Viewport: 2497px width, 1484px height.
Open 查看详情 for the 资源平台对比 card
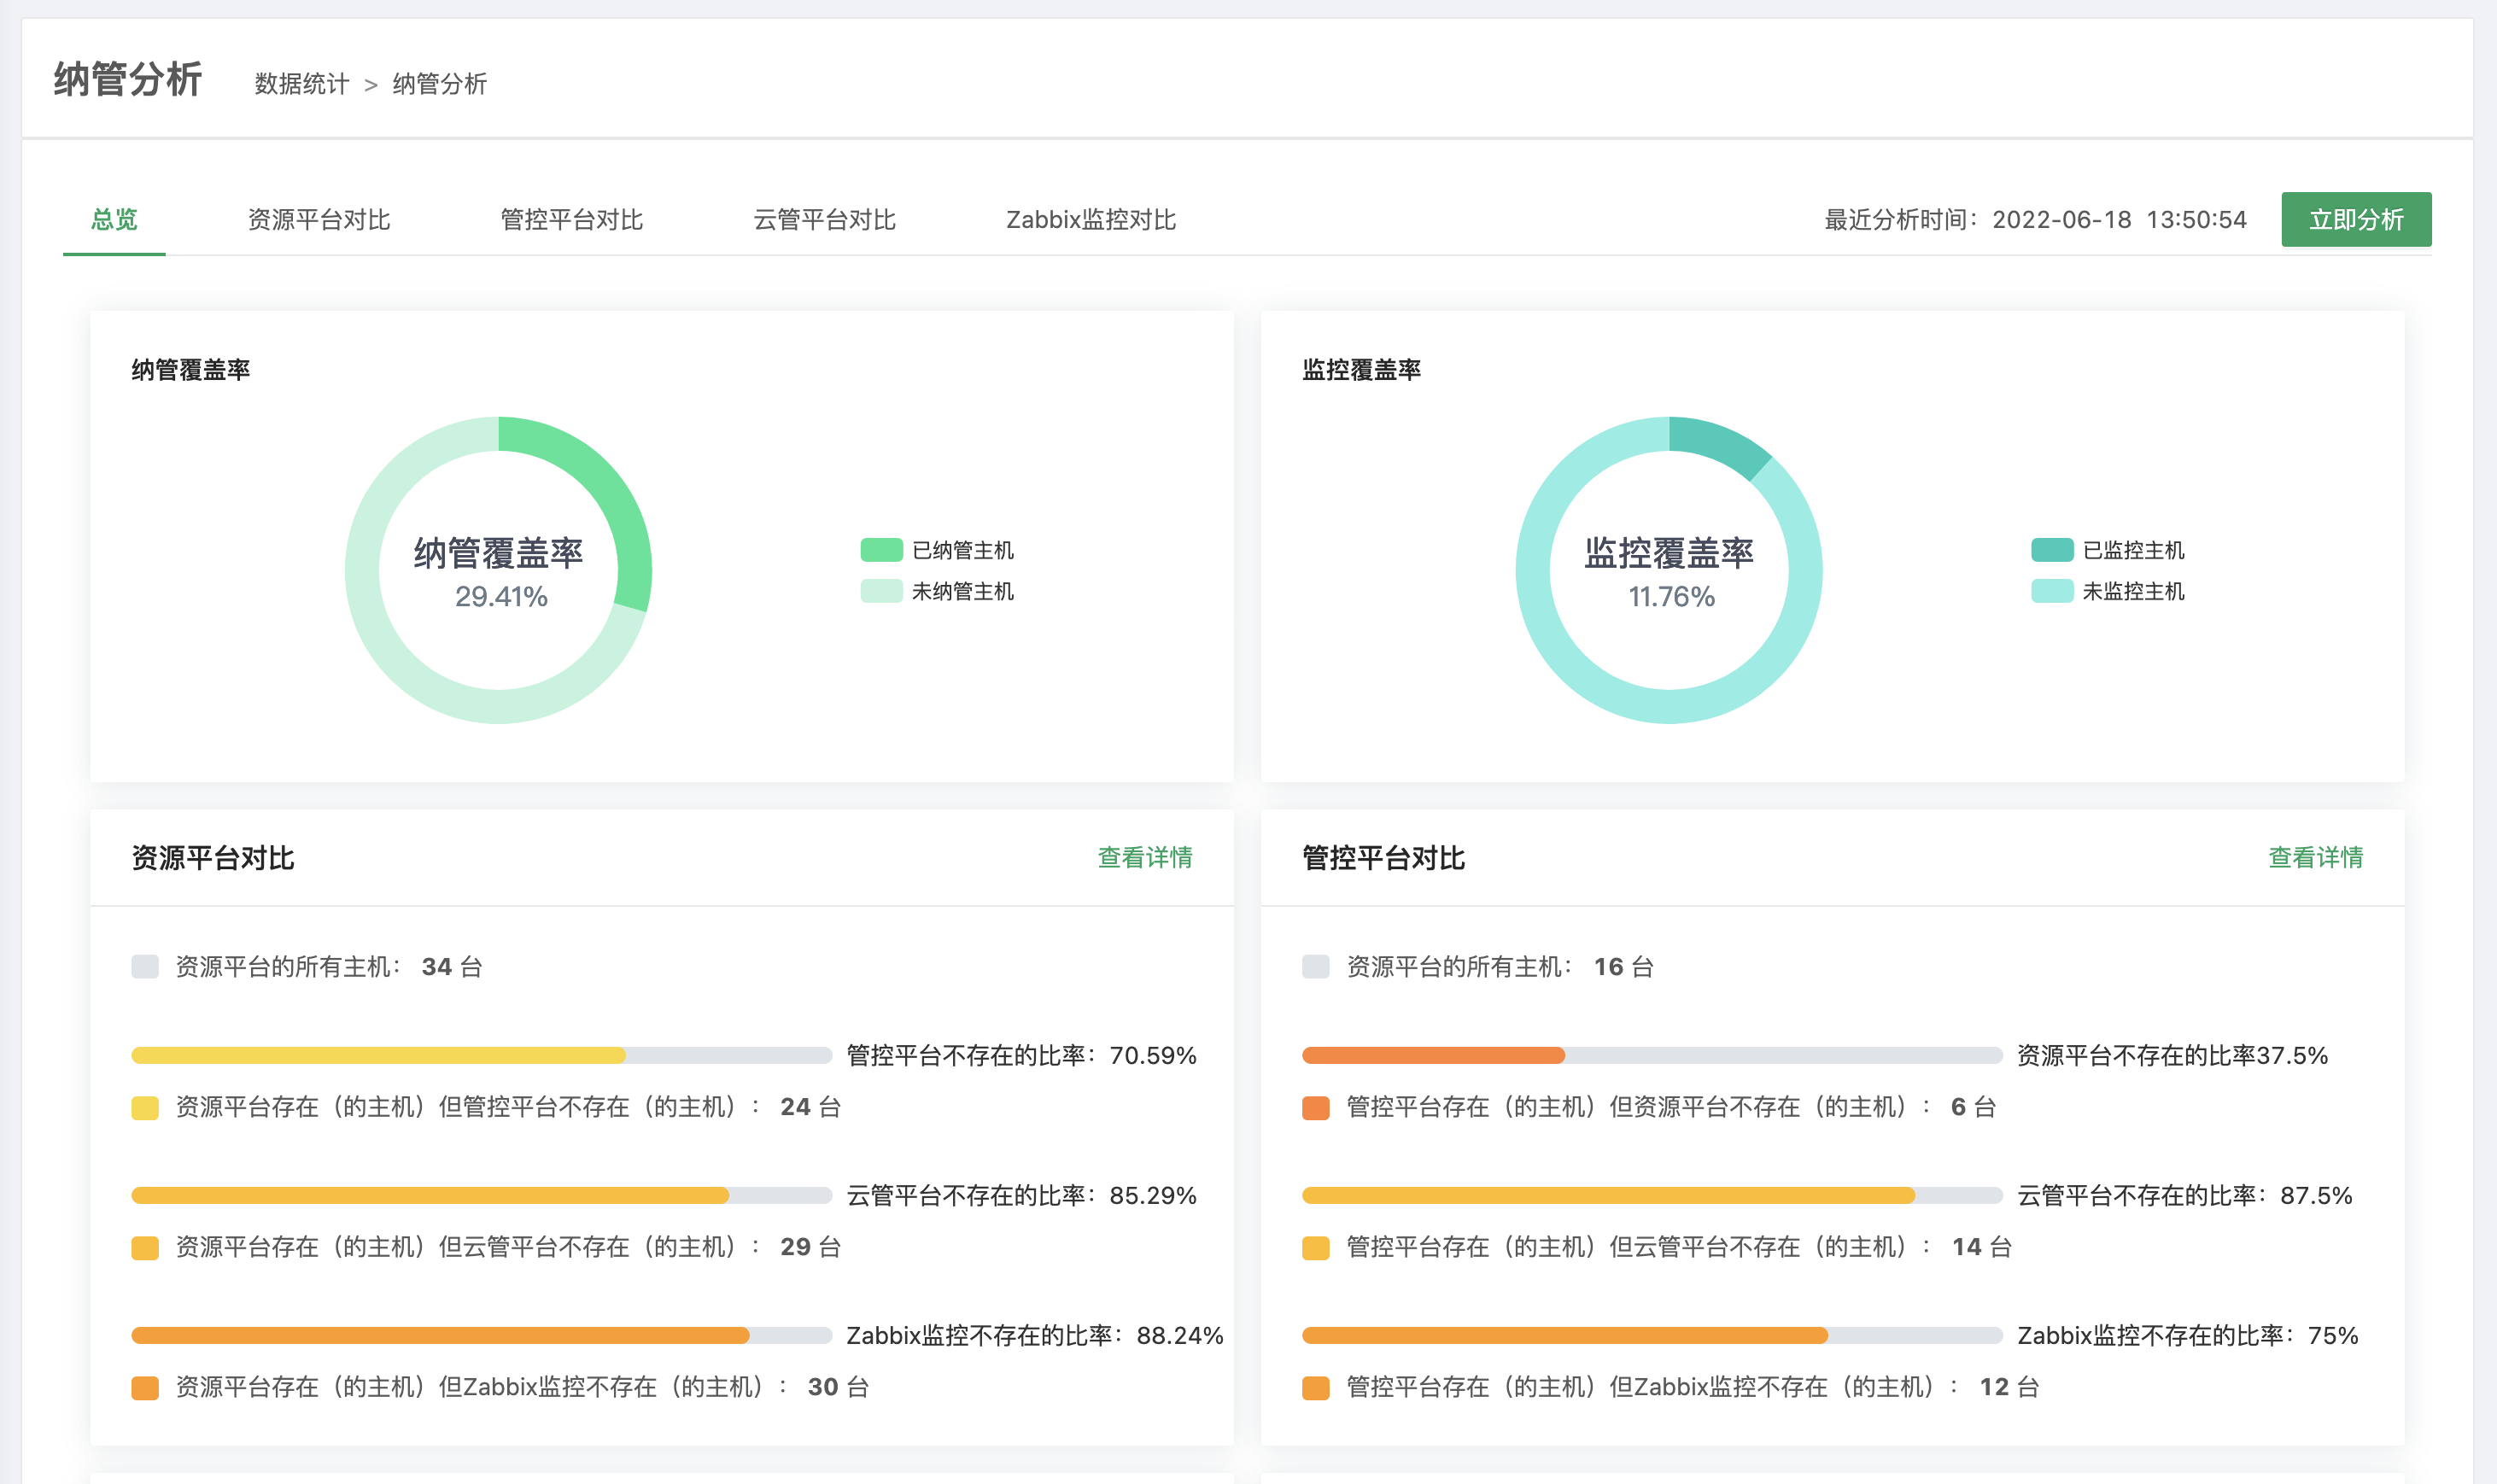point(1145,857)
